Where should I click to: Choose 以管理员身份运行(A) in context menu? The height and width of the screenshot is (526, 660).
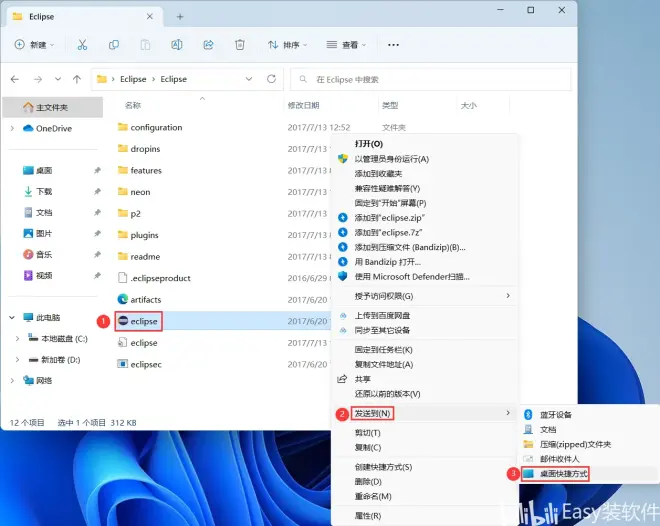click(391, 158)
